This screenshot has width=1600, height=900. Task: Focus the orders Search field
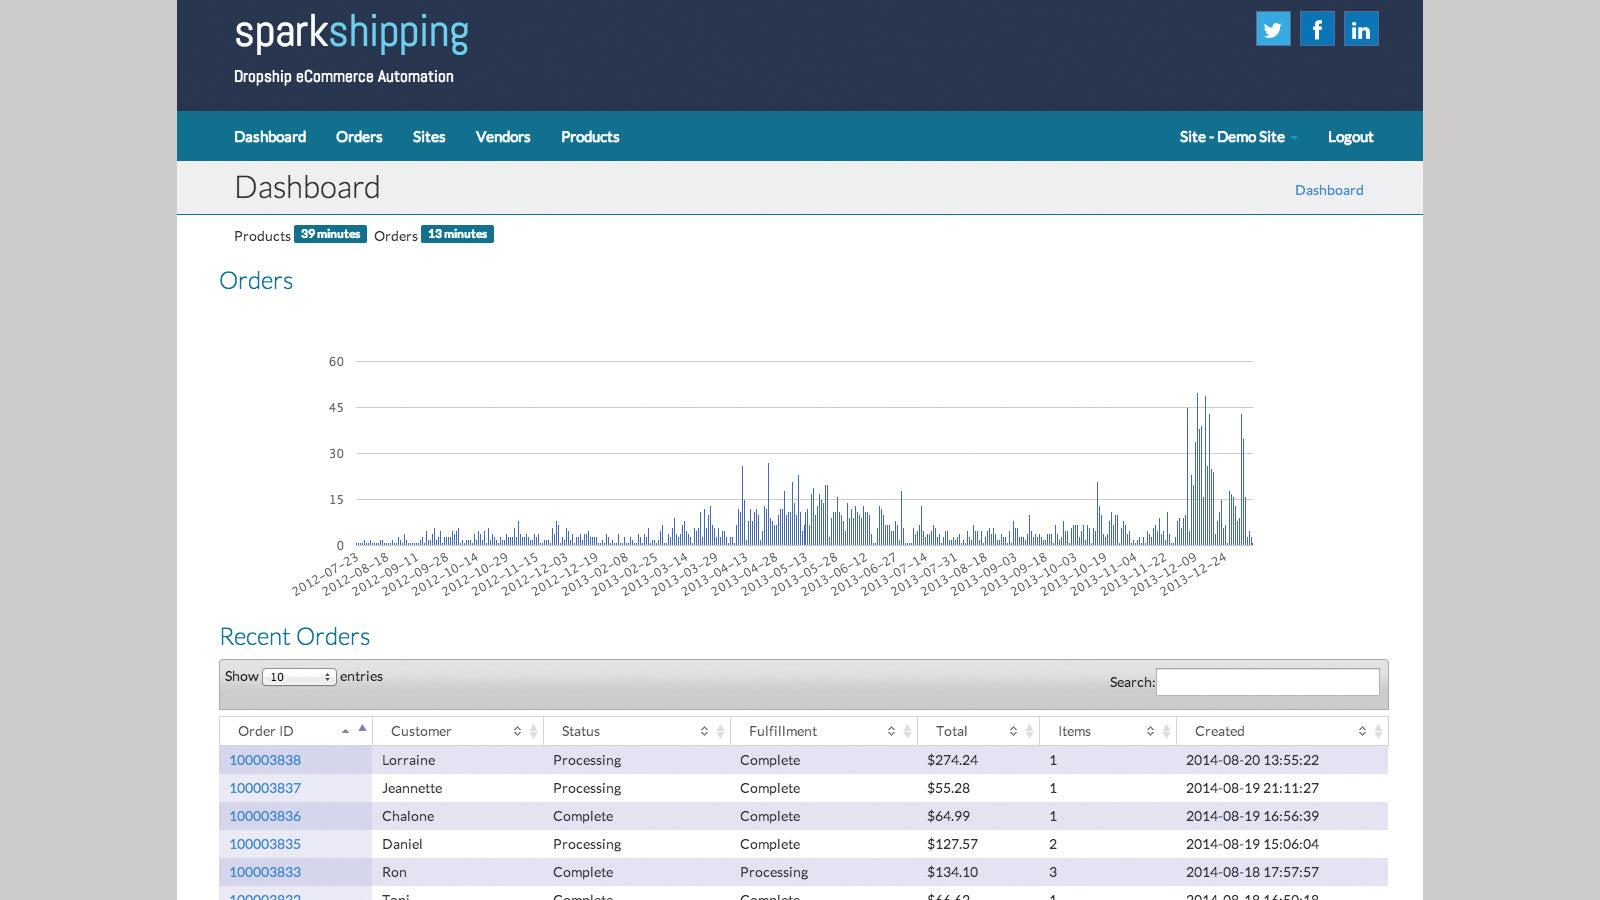(x=1267, y=682)
